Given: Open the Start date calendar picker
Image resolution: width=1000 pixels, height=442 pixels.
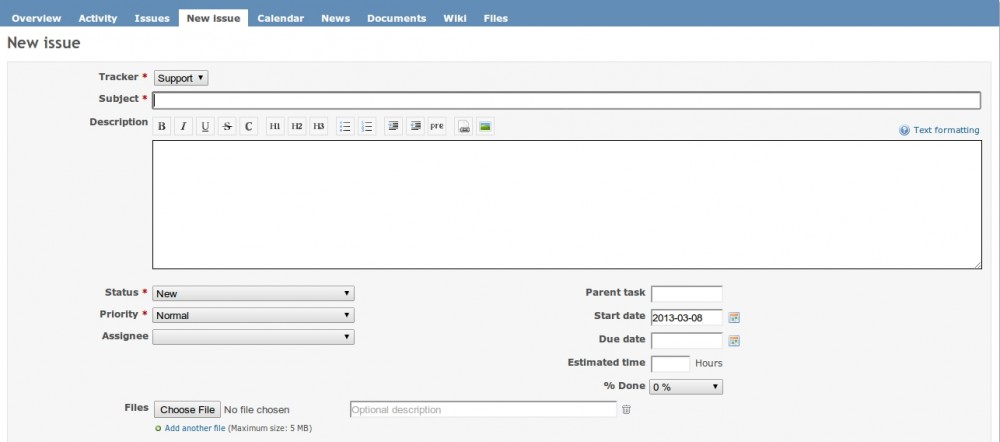Looking at the screenshot, I should [734, 317].
